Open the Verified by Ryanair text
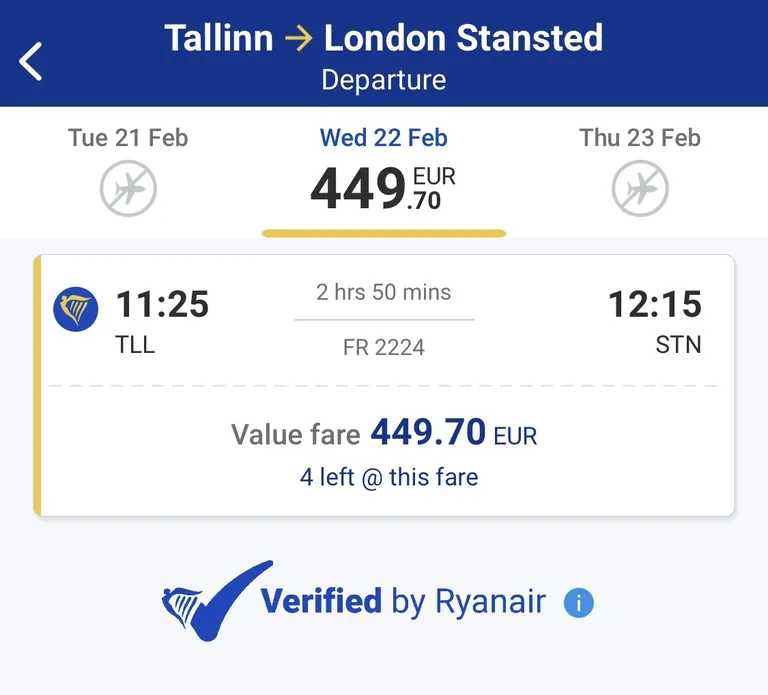768x695 pixels. [x=403, y=601]
